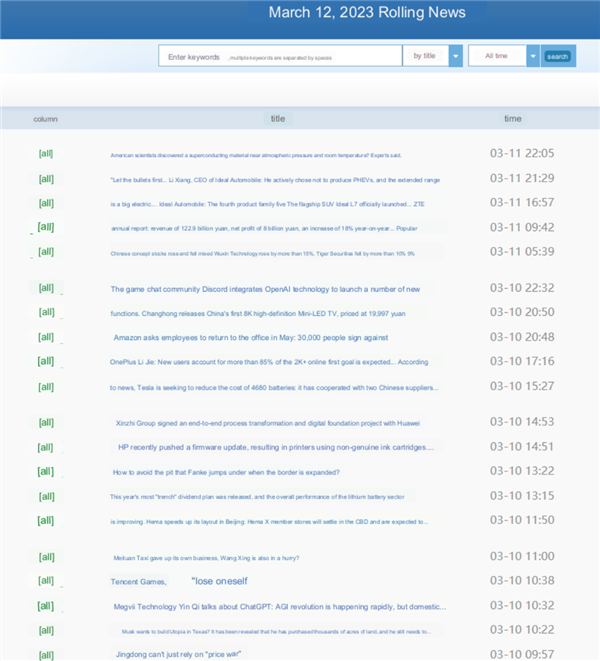
Task: Click [all] tag in 03-11 09:42 row
Action: coord(46,227)
